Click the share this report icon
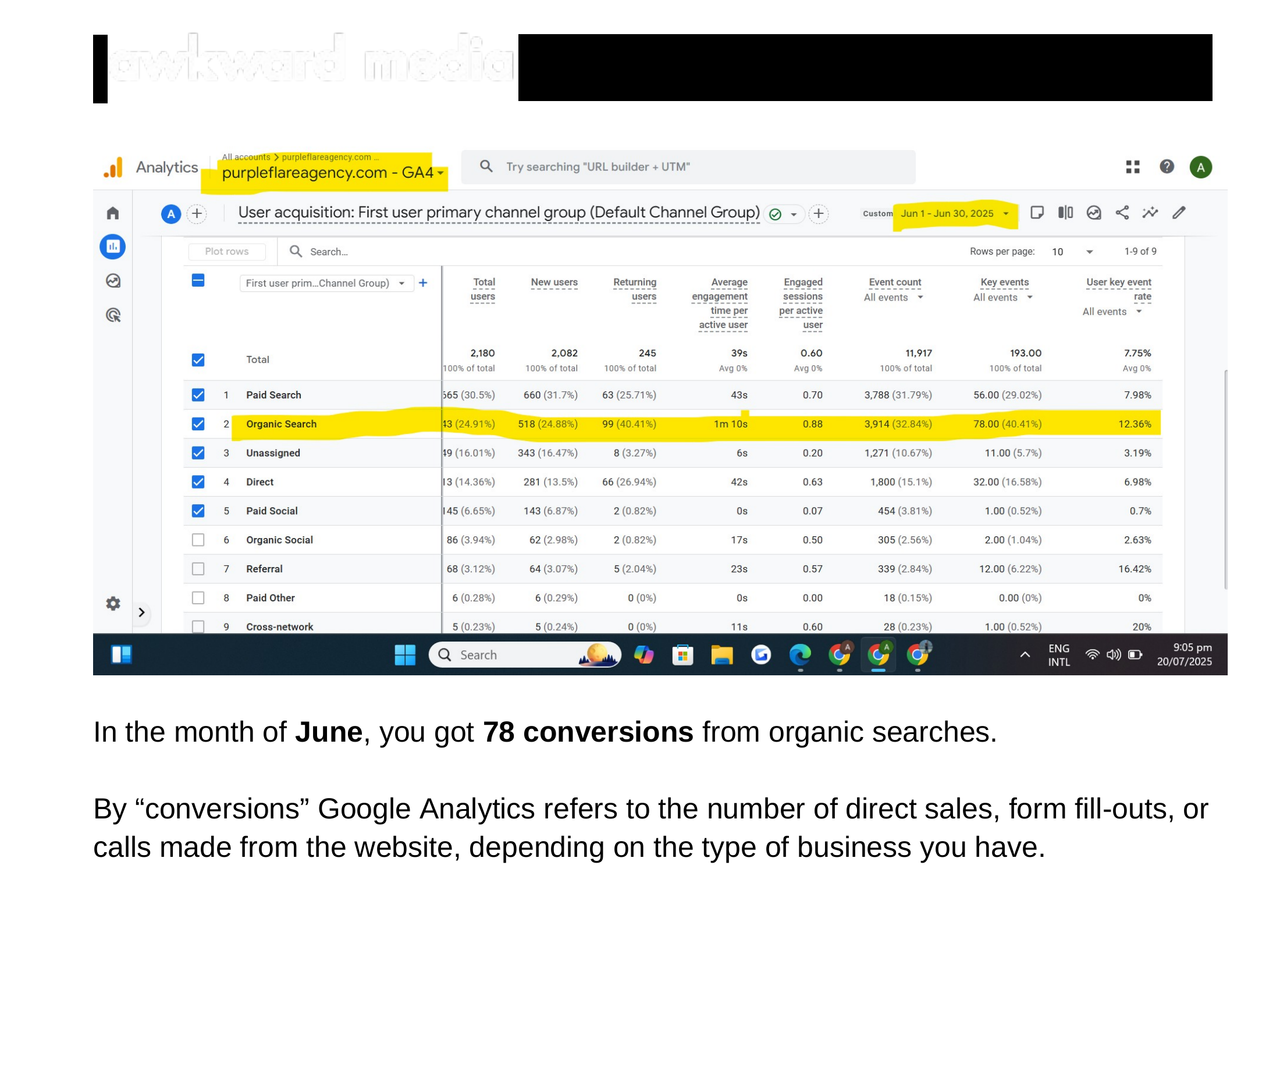This screenshot has height=1076, width=1280. click(x=1122, y=212)
